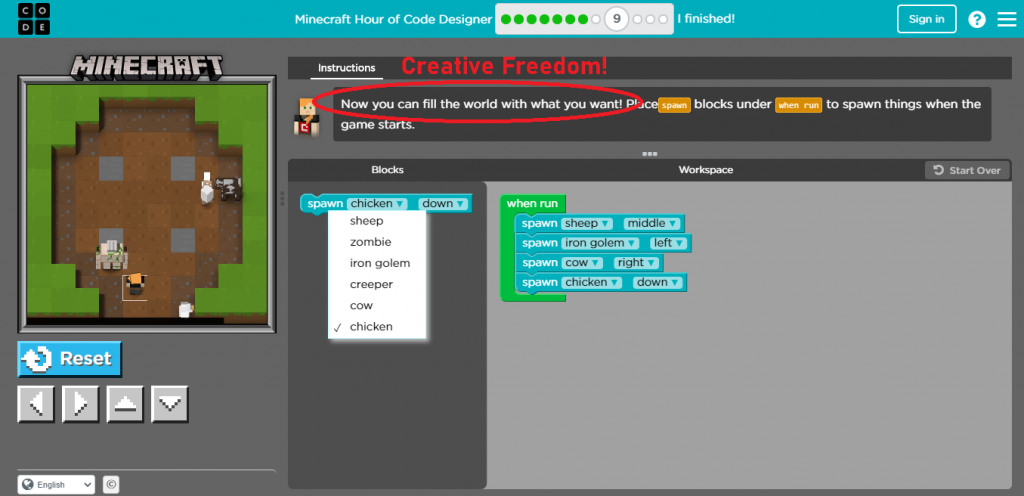Image resolution: width=1024 pixels, height=496 pixels.
Task: Open workspace middle position dropdown
Action: tap(652, 223)
